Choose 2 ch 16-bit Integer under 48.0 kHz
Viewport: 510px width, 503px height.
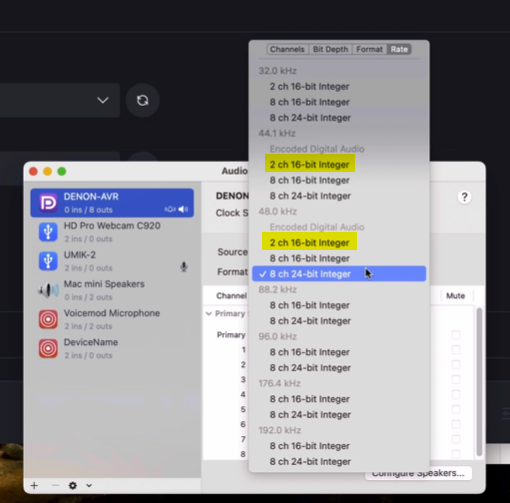click(x=339, y=243)
